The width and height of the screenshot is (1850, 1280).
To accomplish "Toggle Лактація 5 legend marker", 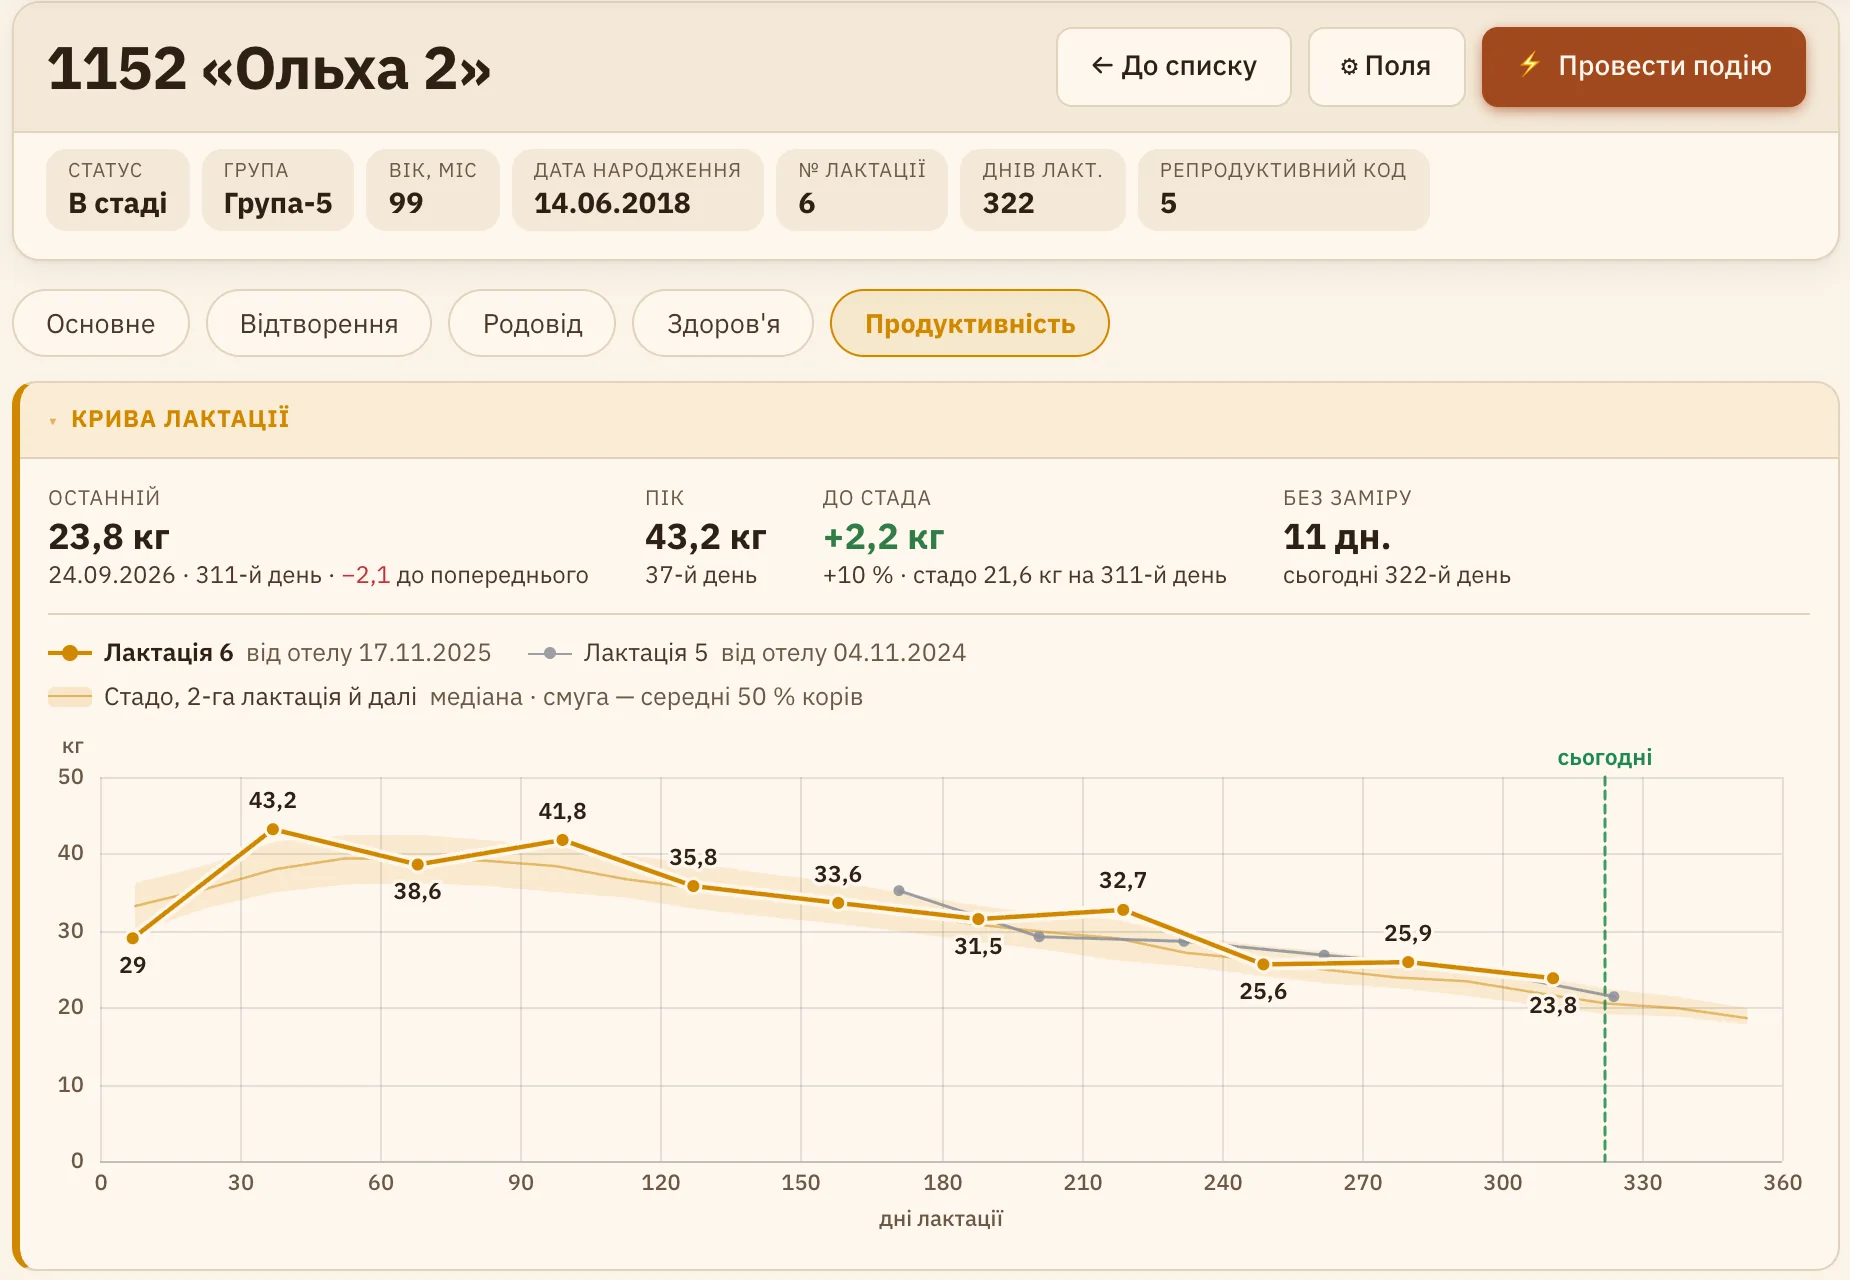I will pyautogui.click(x=550, y=653).
